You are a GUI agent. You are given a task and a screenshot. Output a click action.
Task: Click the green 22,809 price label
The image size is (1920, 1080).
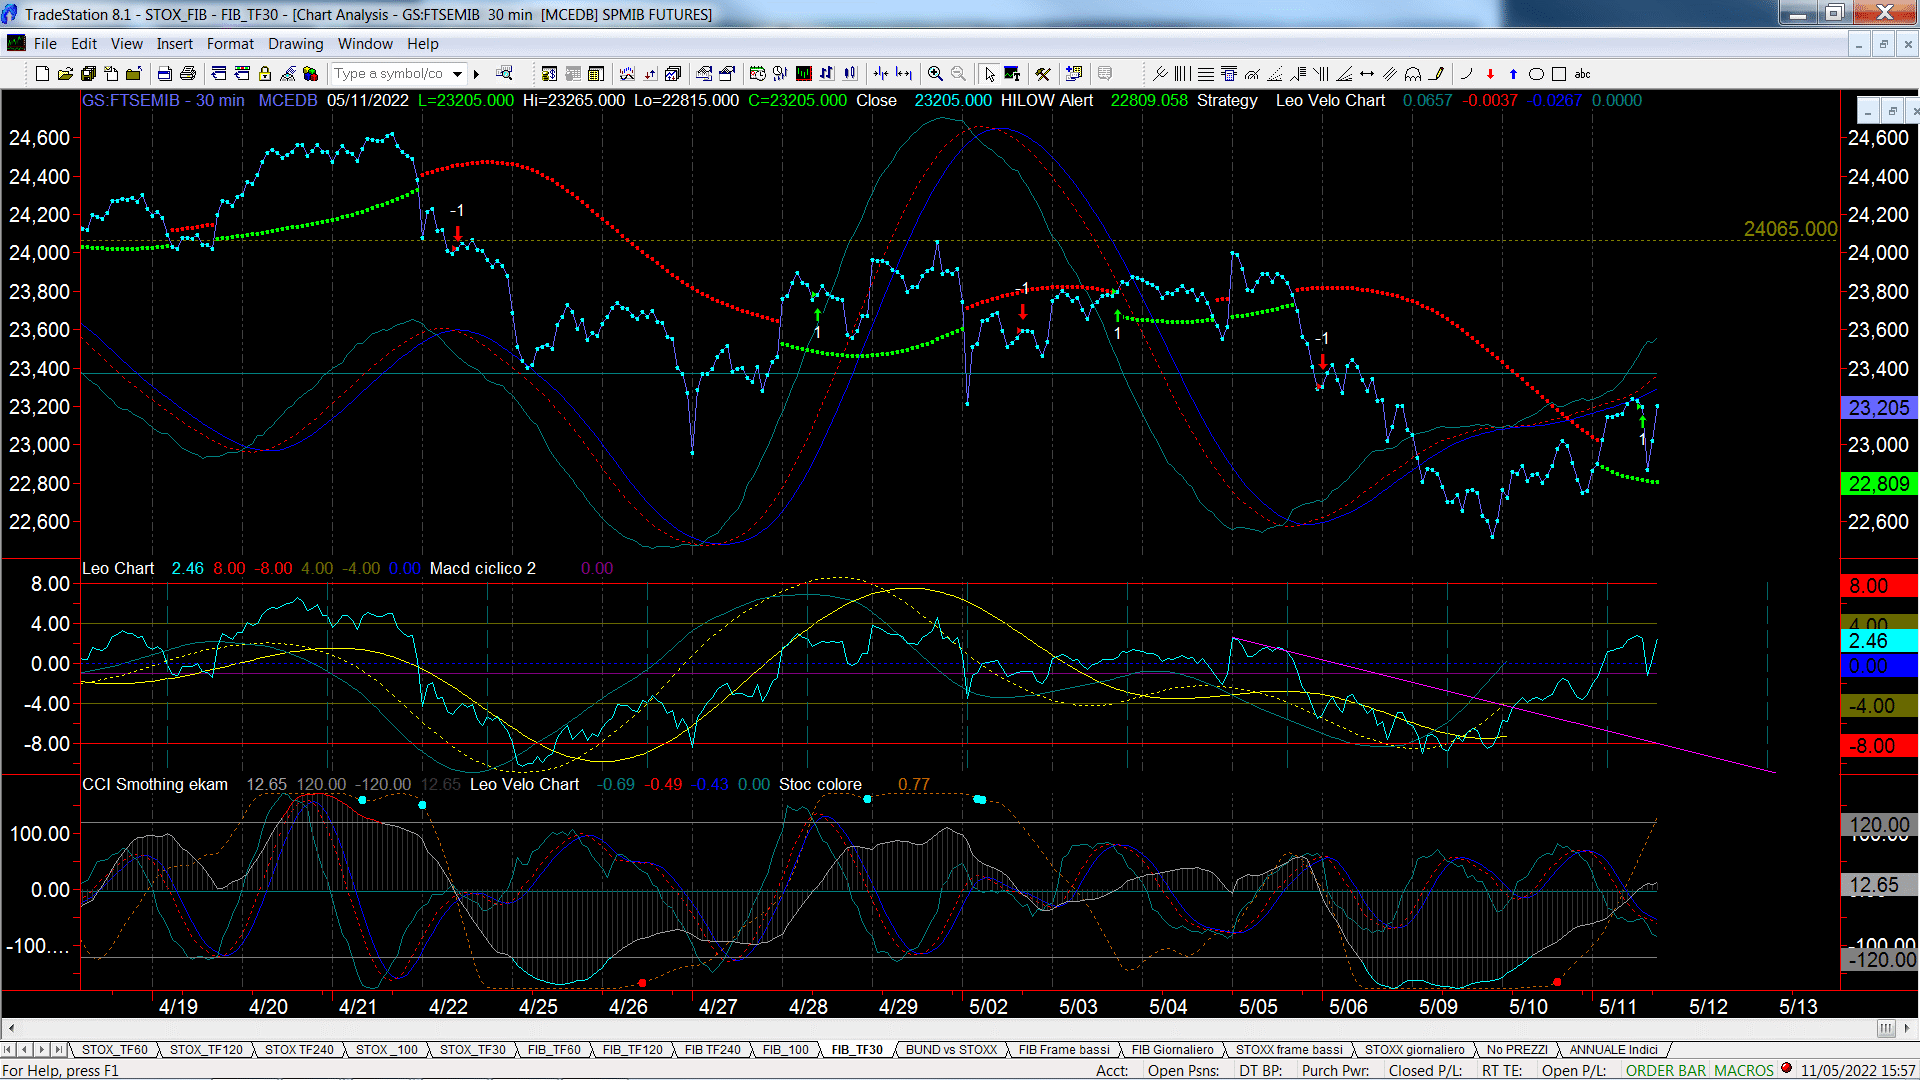coord(1879,484)
